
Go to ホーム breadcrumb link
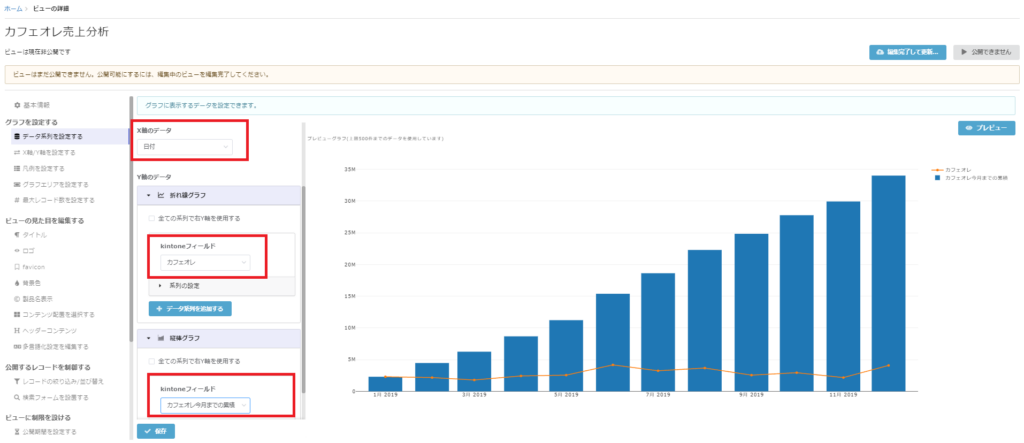click(x=13, y=8)
